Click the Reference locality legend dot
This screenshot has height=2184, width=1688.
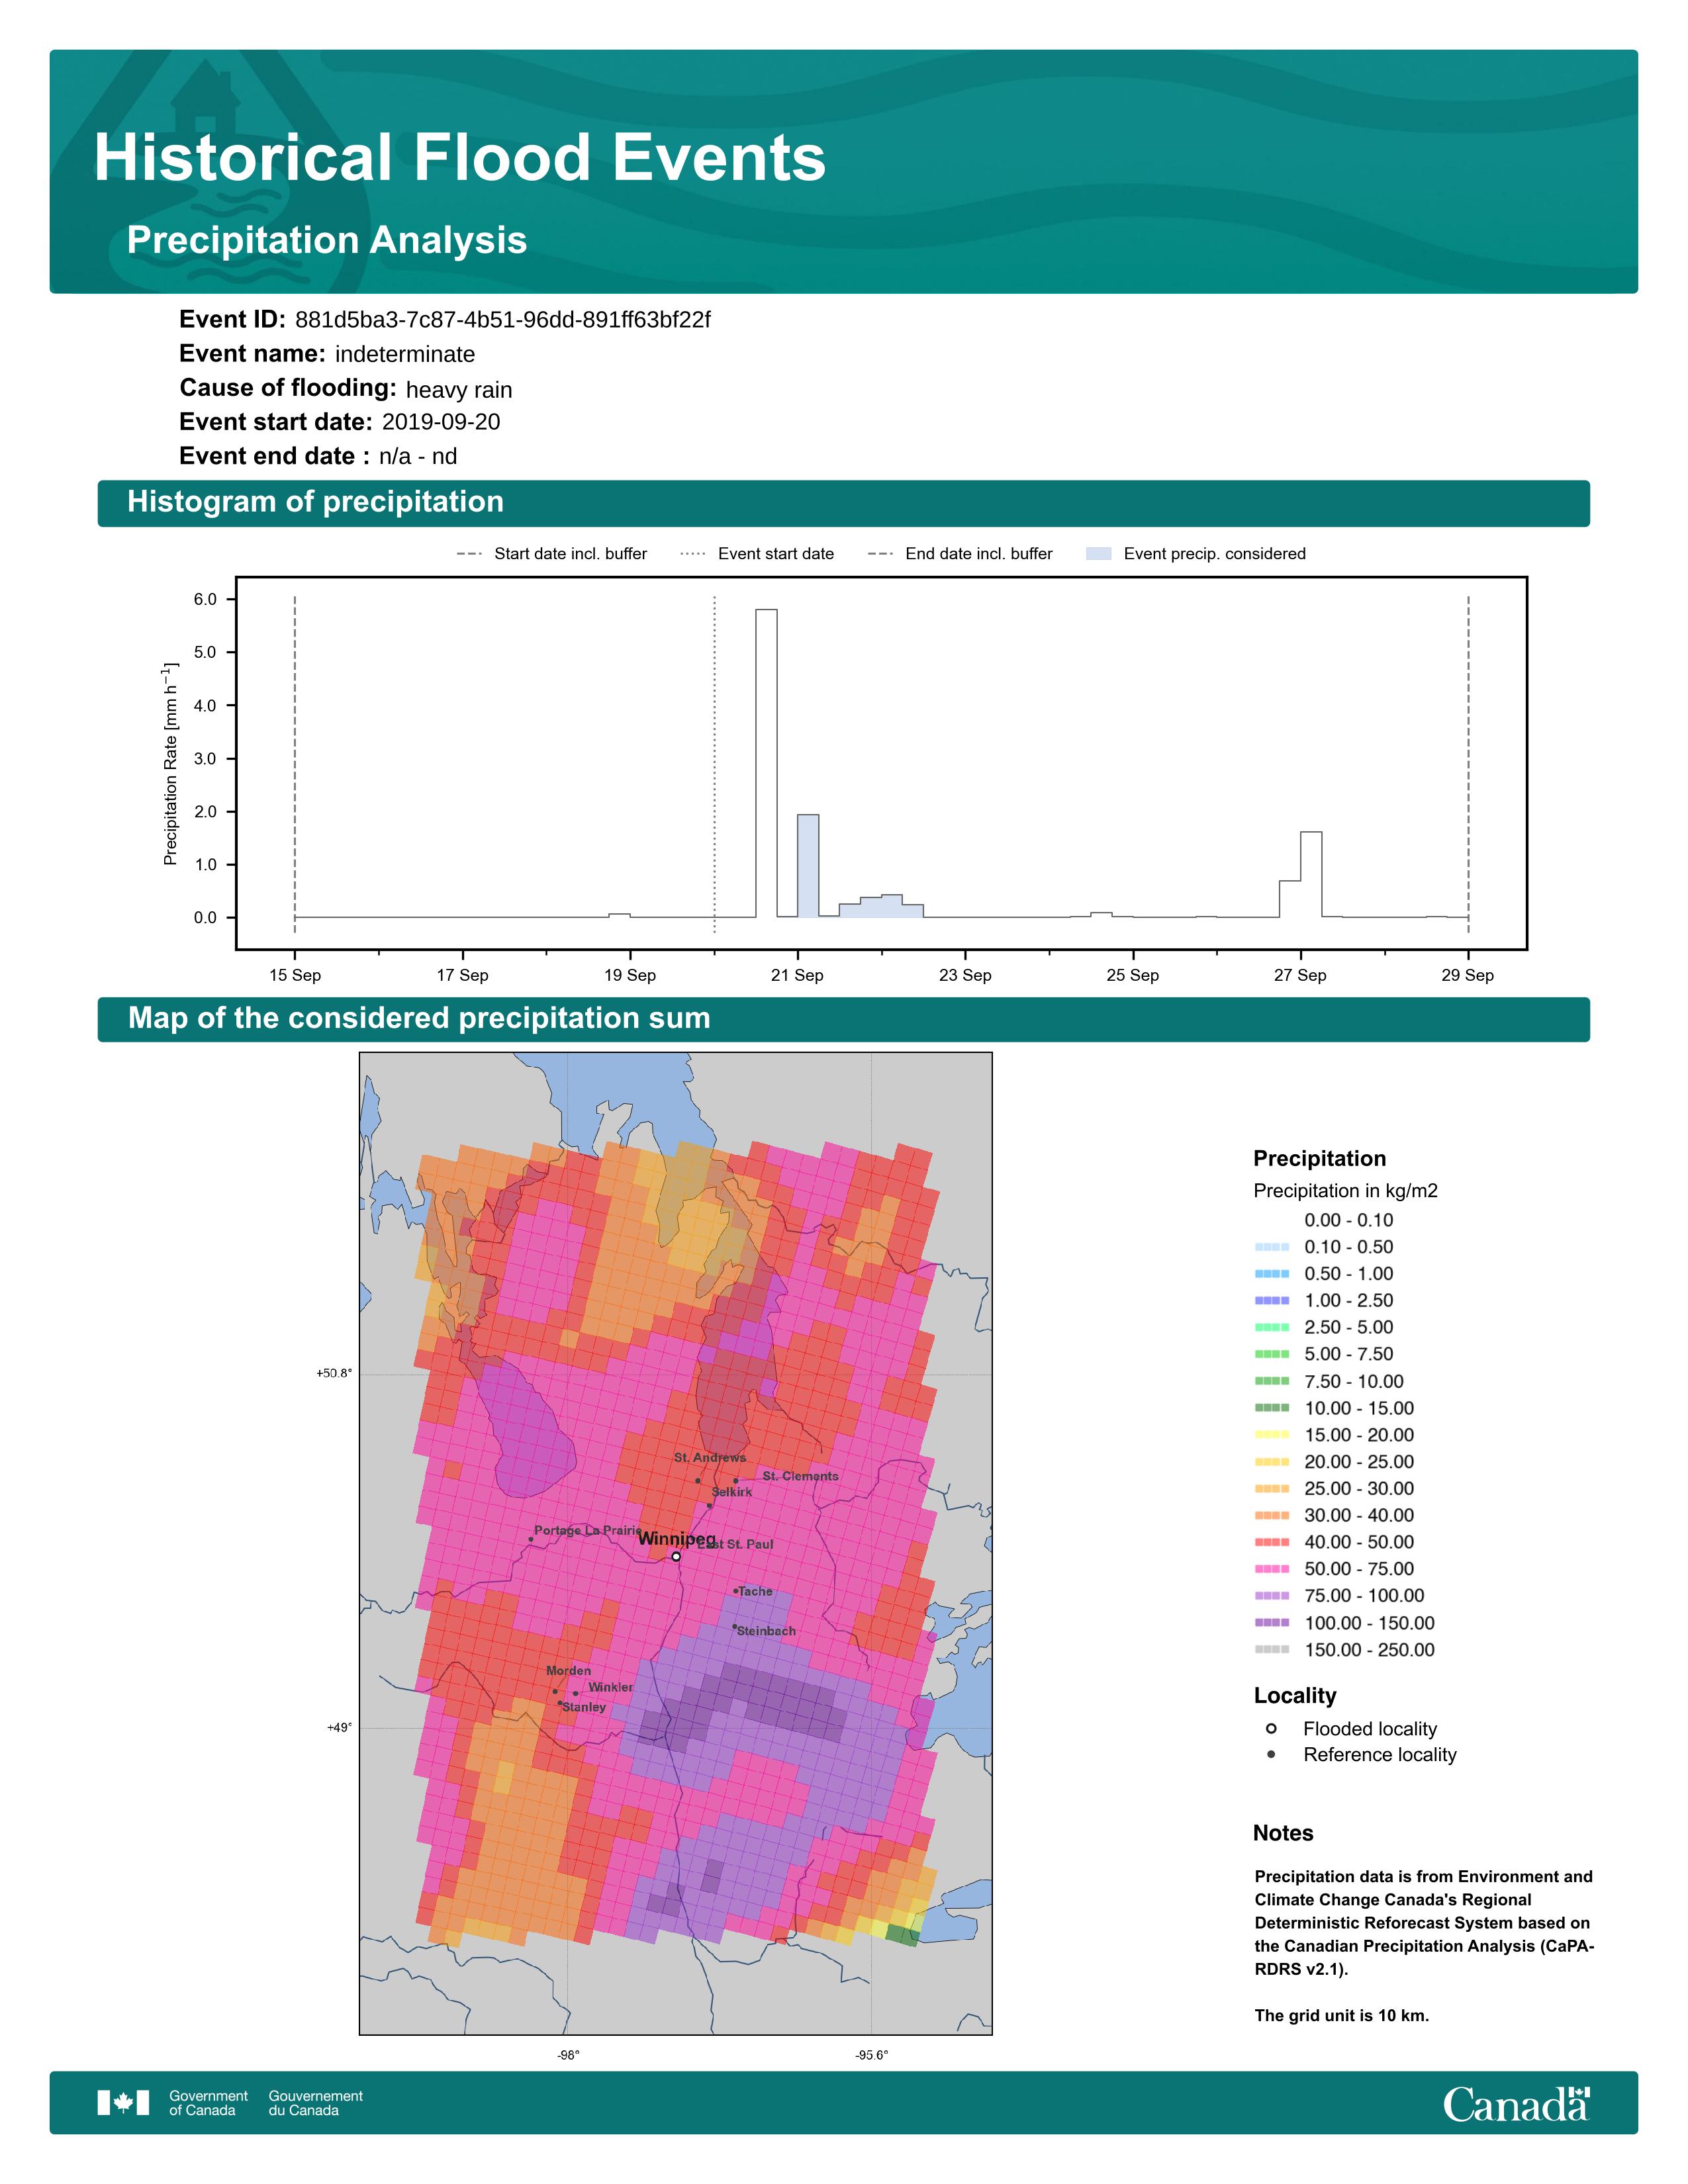pos(1271,1754)
